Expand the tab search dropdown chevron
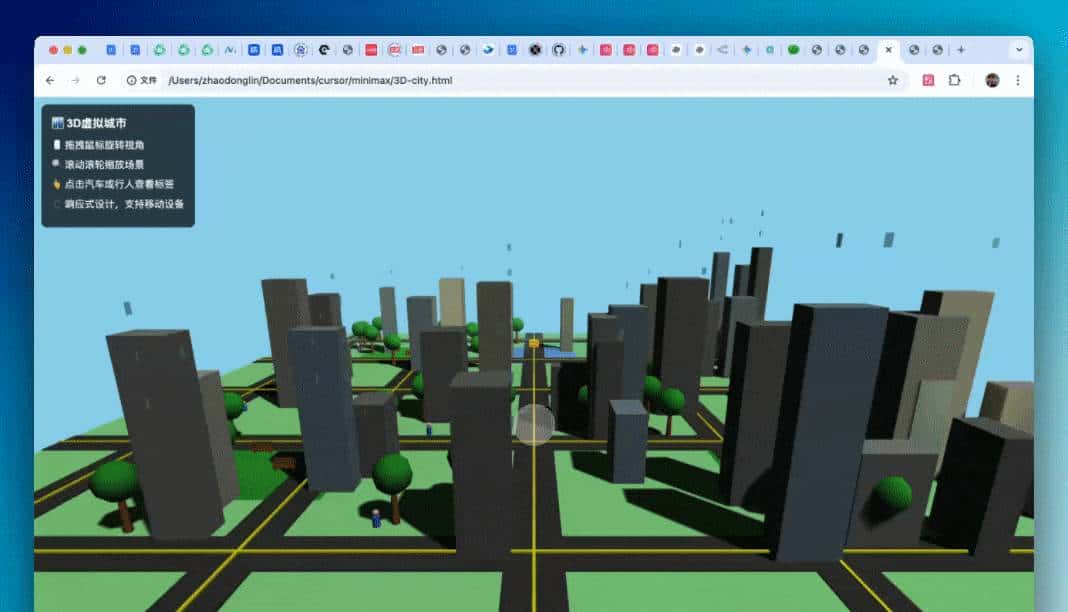Viewport: 1068px width, 612px height. (x=1019, y=49)
